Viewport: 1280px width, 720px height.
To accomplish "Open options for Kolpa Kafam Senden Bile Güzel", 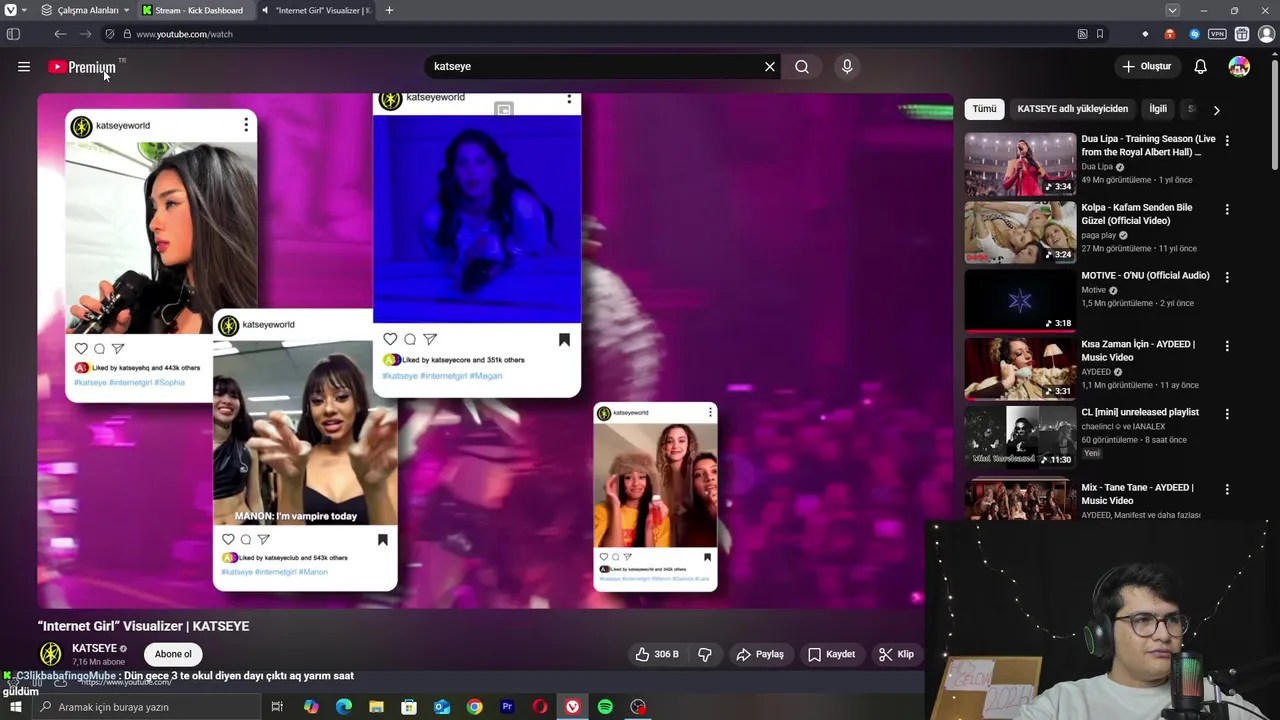I will click(1227, 209).
